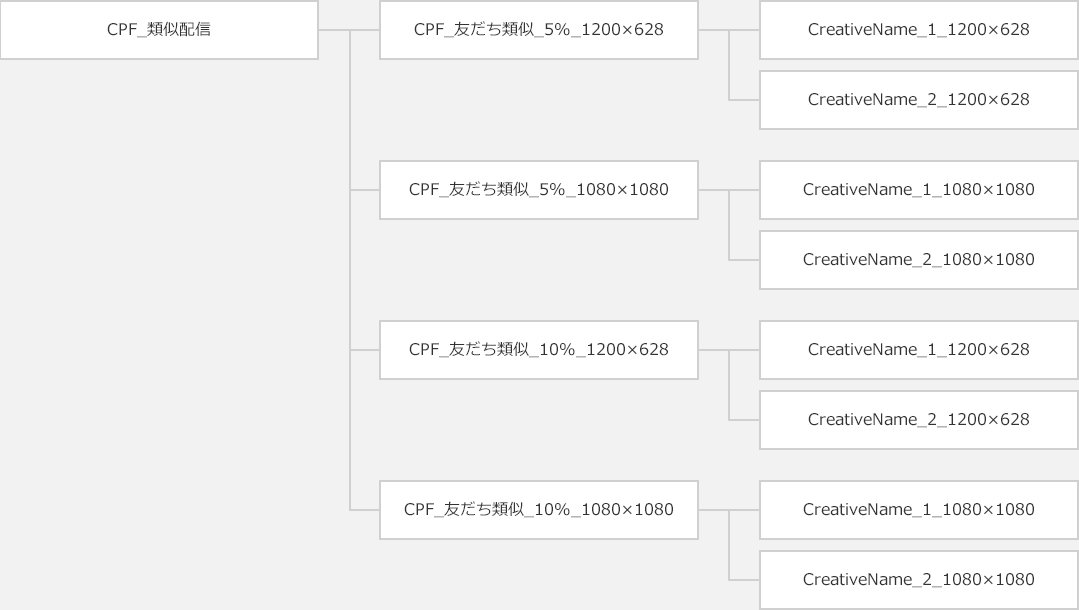1079x610 pixels.
Task: Click CreativeName_2_1200×628 under the 10% ad group
Action: (919, 420)
